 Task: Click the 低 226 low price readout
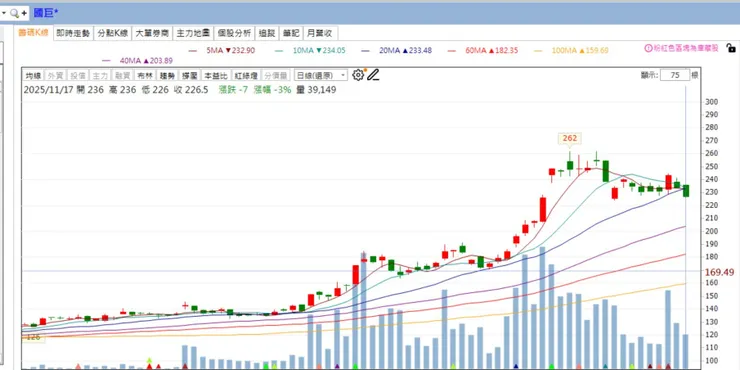[155, 90]
